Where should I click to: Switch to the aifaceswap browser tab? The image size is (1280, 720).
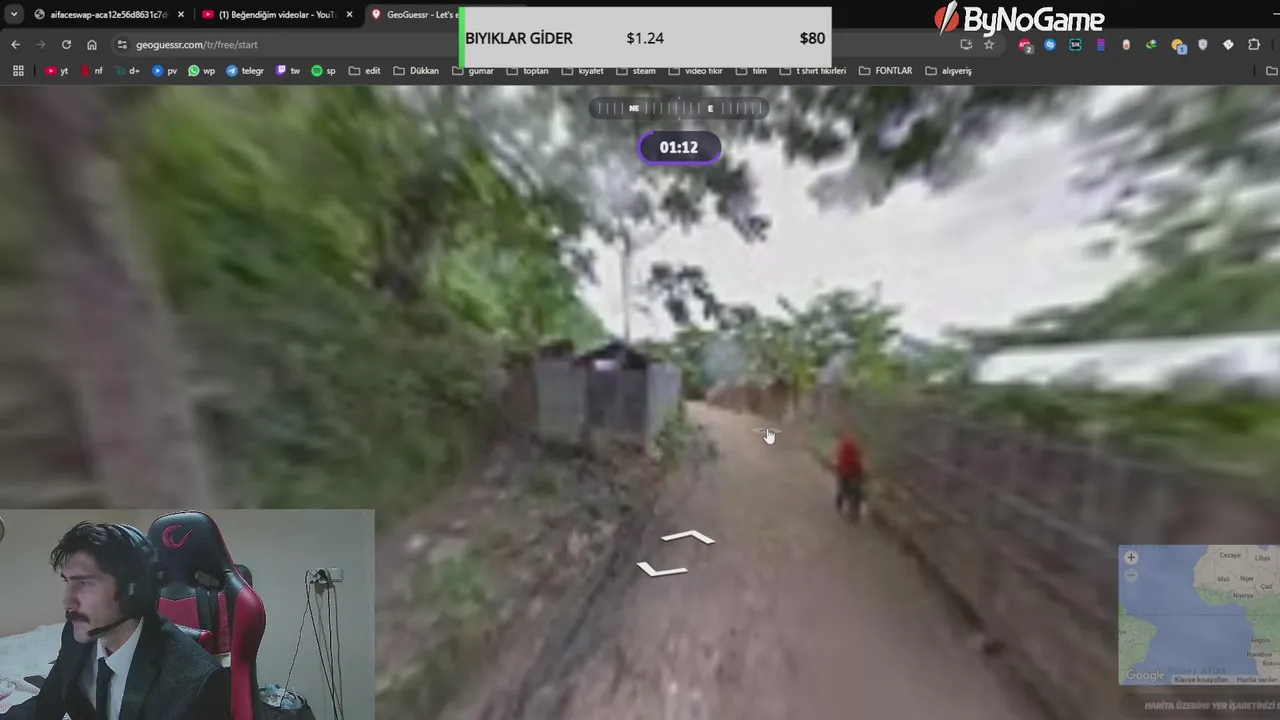[109, 14]
